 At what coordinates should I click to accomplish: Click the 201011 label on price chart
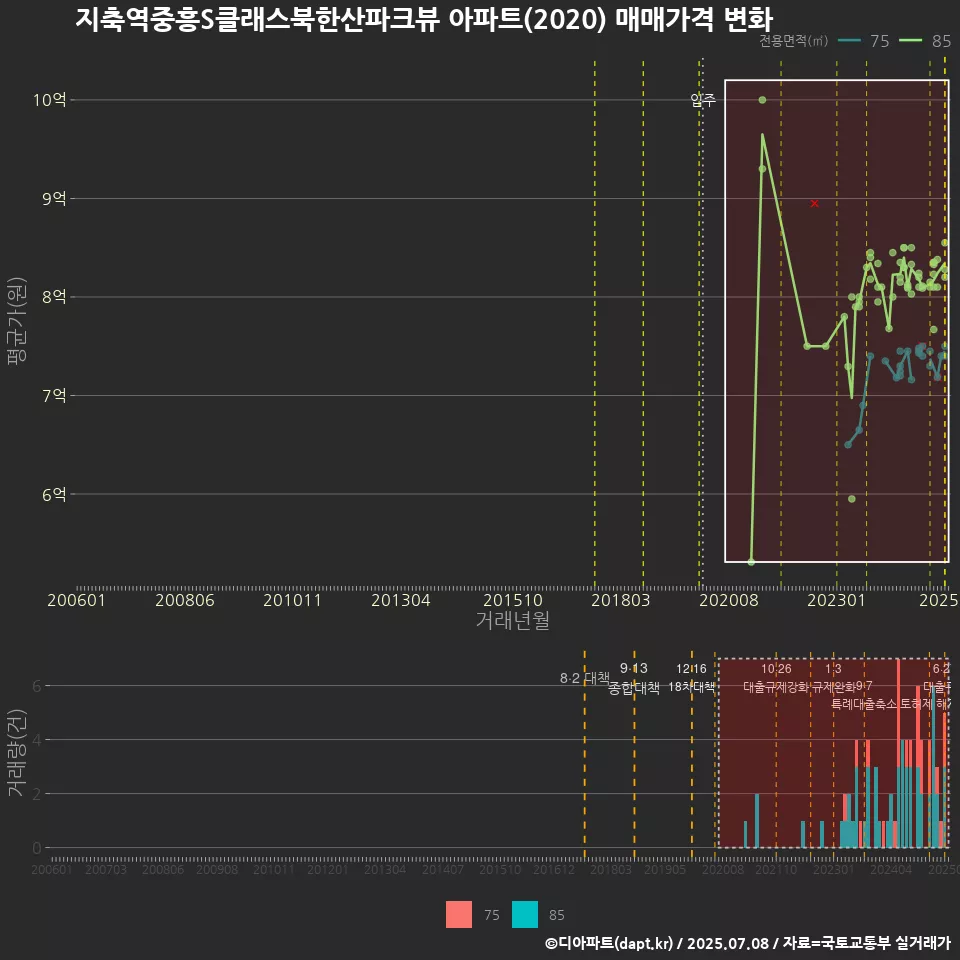point(293,600)
